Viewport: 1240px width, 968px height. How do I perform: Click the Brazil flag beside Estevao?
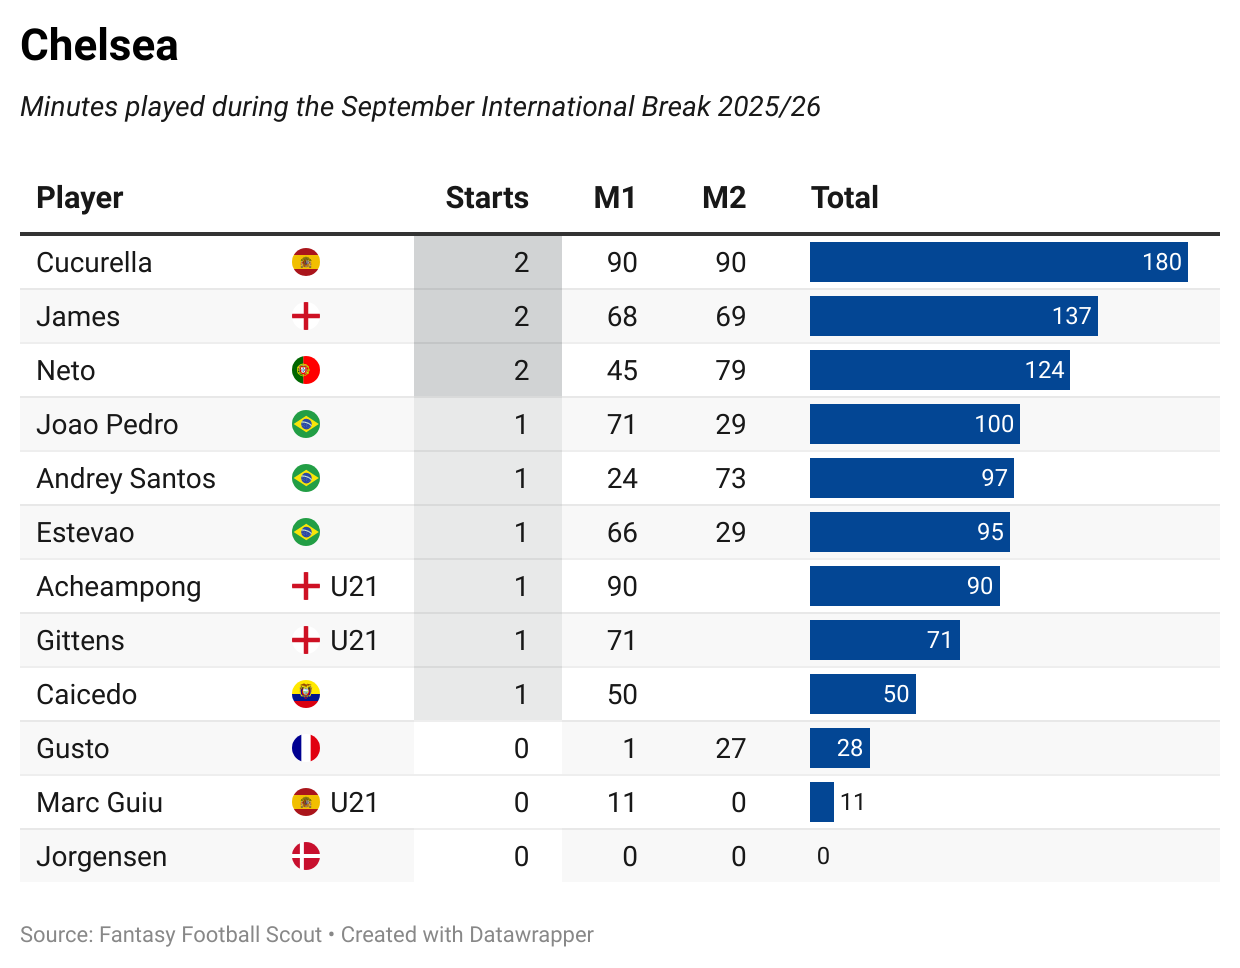coord(306,533)
